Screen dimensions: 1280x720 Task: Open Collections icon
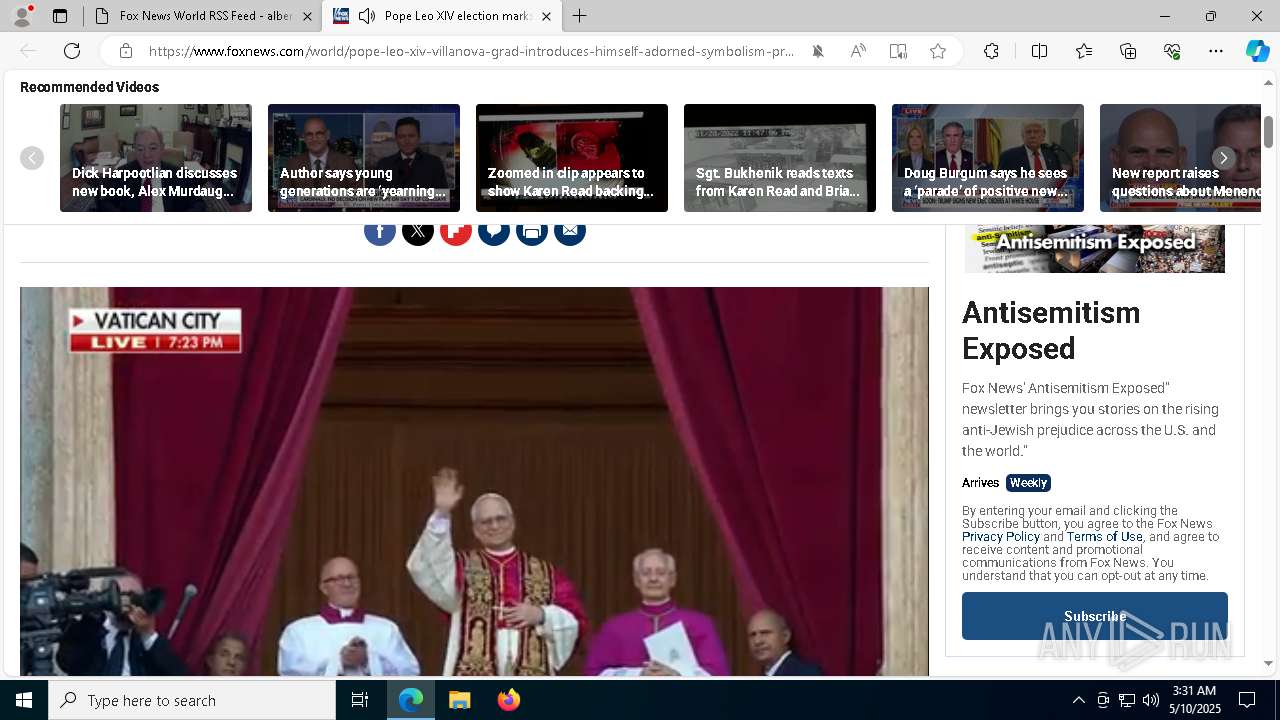(1128, 51)
